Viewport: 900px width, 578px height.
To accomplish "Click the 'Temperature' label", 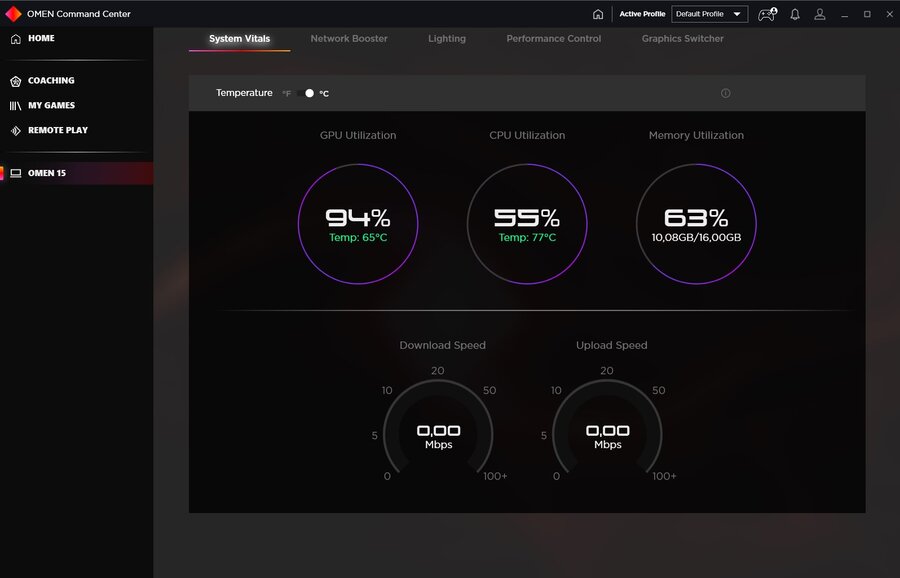I will coord(244,93).
